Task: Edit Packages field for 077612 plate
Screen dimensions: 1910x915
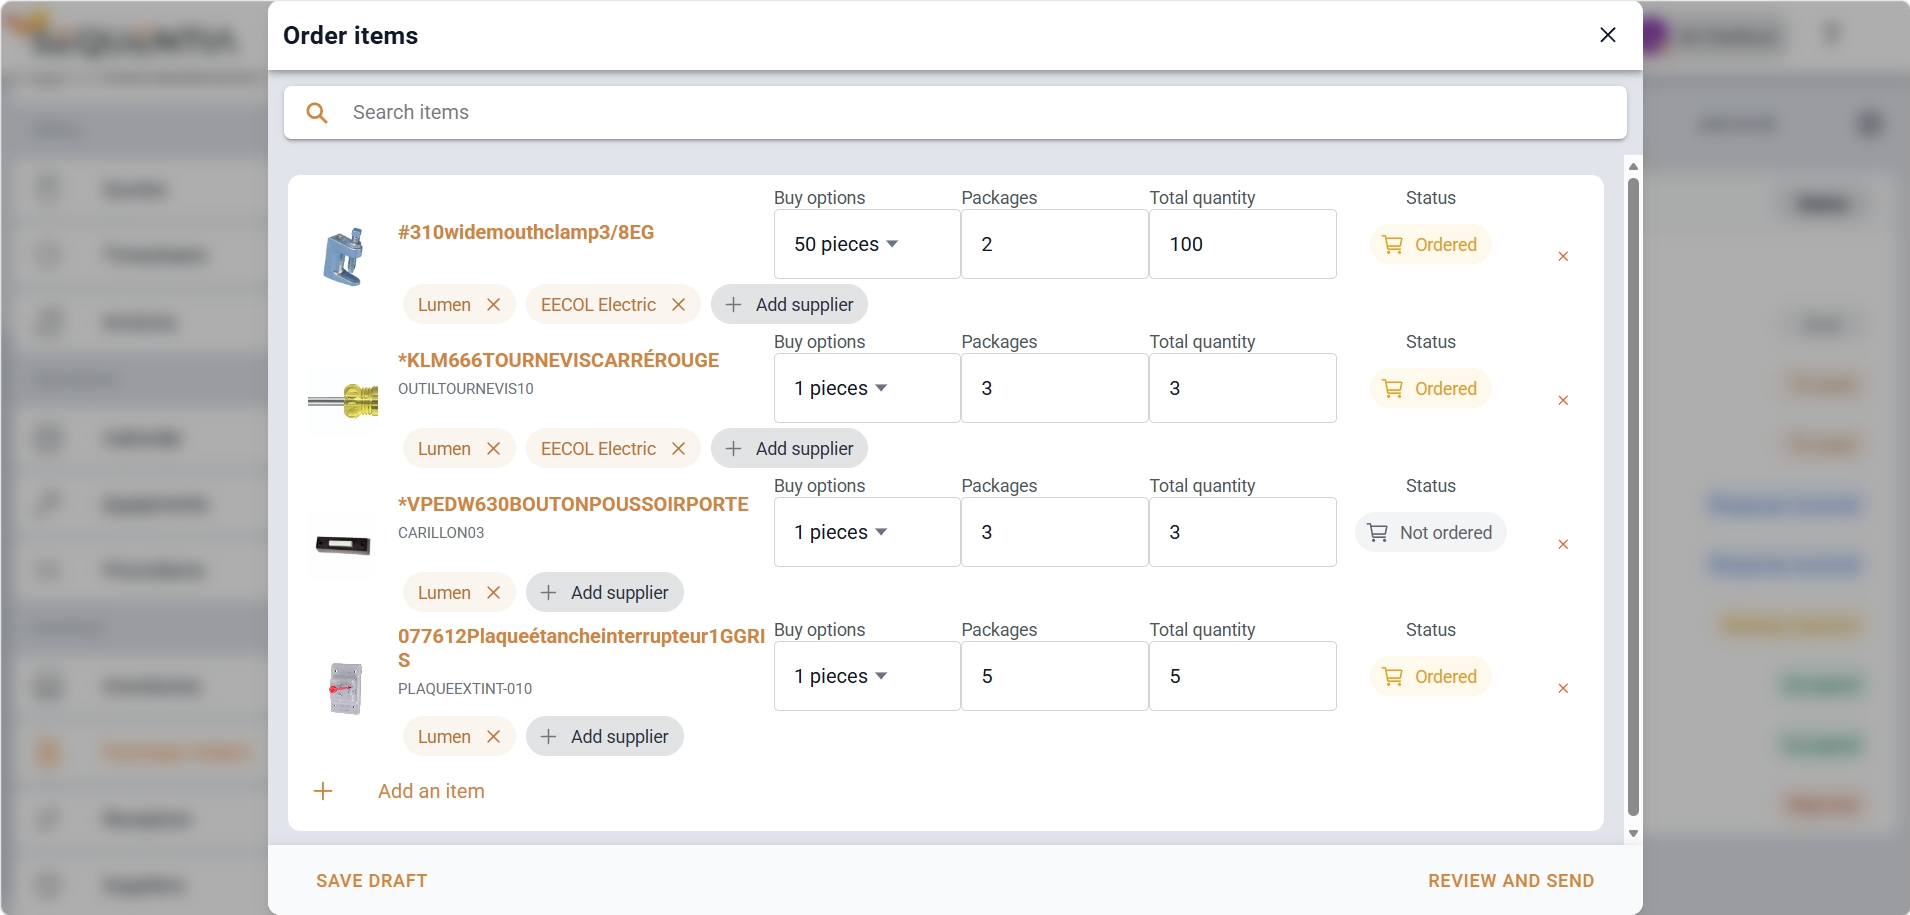Action: 1054,676
